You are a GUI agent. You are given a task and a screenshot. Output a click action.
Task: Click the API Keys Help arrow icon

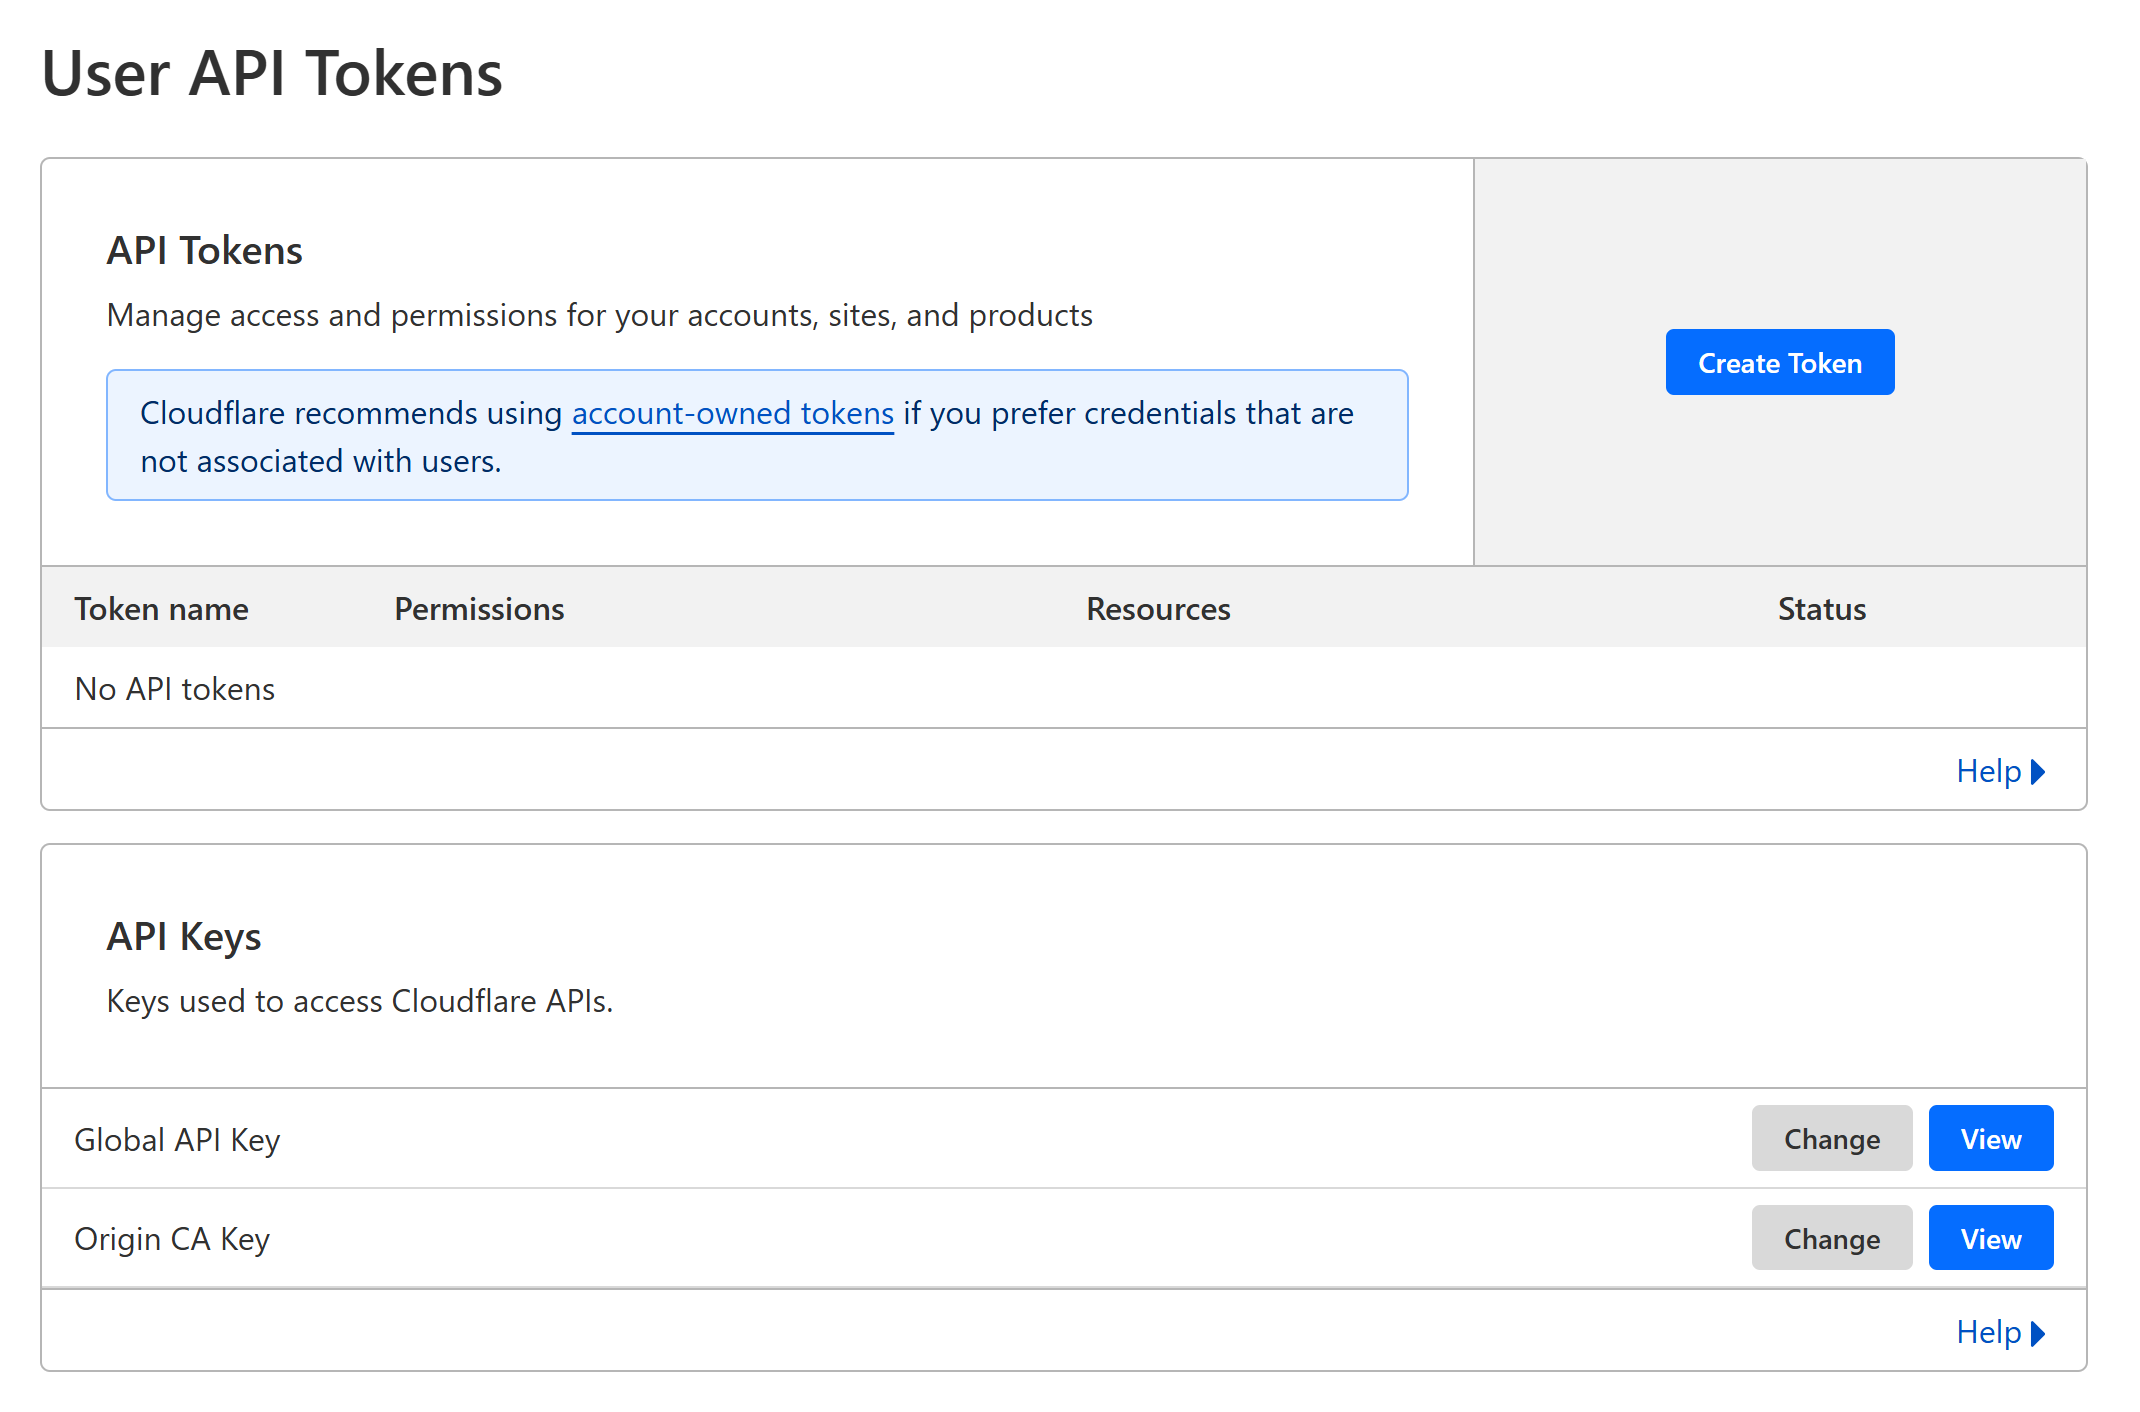pyautogui.click(x=2038, y=1333)
